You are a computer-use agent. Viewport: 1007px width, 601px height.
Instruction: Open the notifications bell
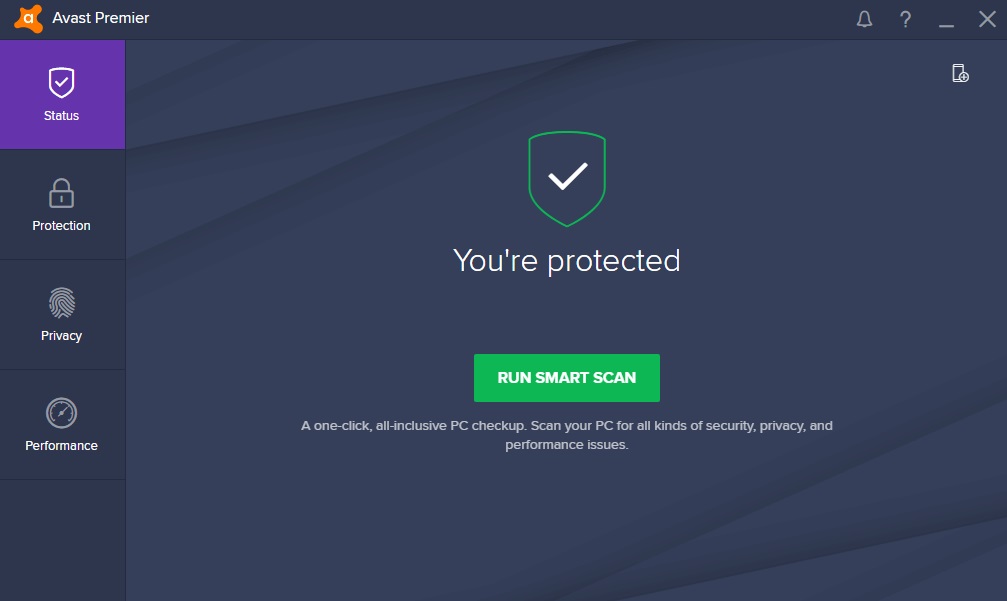click(x=864, y=19)
